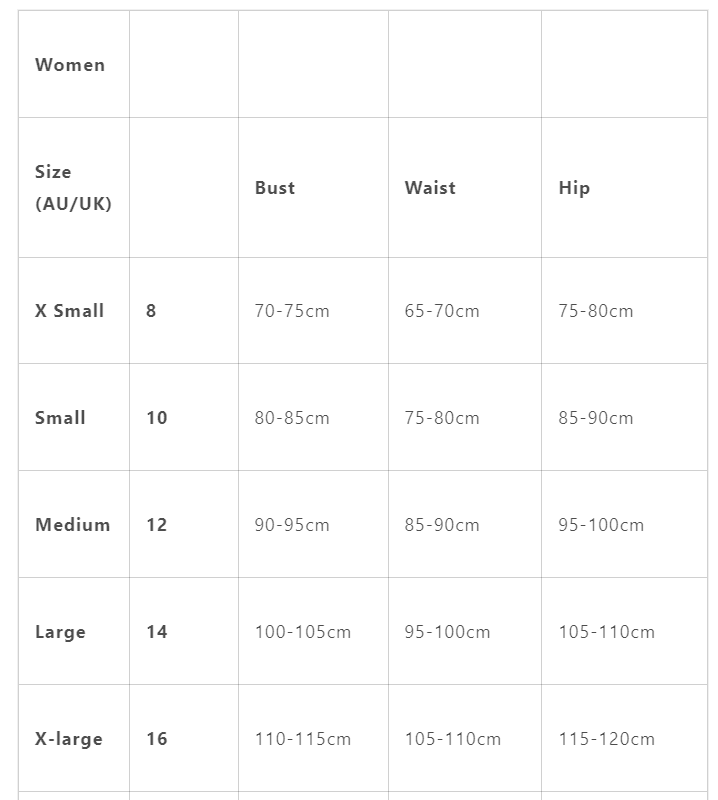Click the 70-75cm bust measurement
Screen dimensions: 718x800
tap(292, 311)
